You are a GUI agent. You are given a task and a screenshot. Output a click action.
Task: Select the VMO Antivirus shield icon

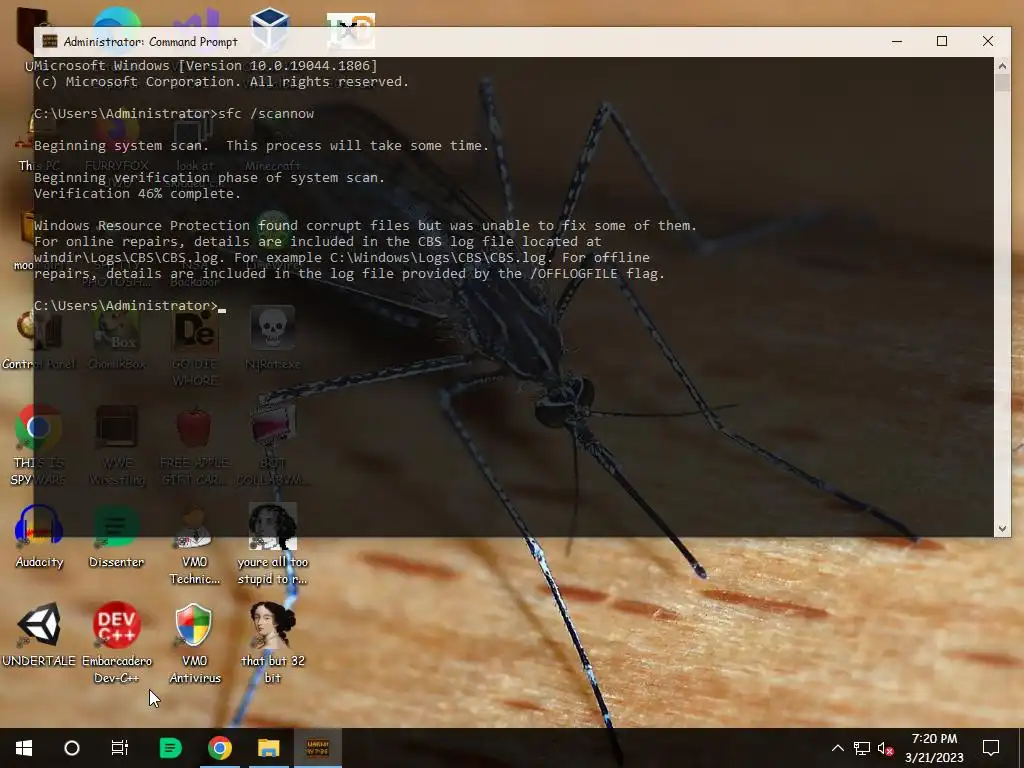pos(194,643)
